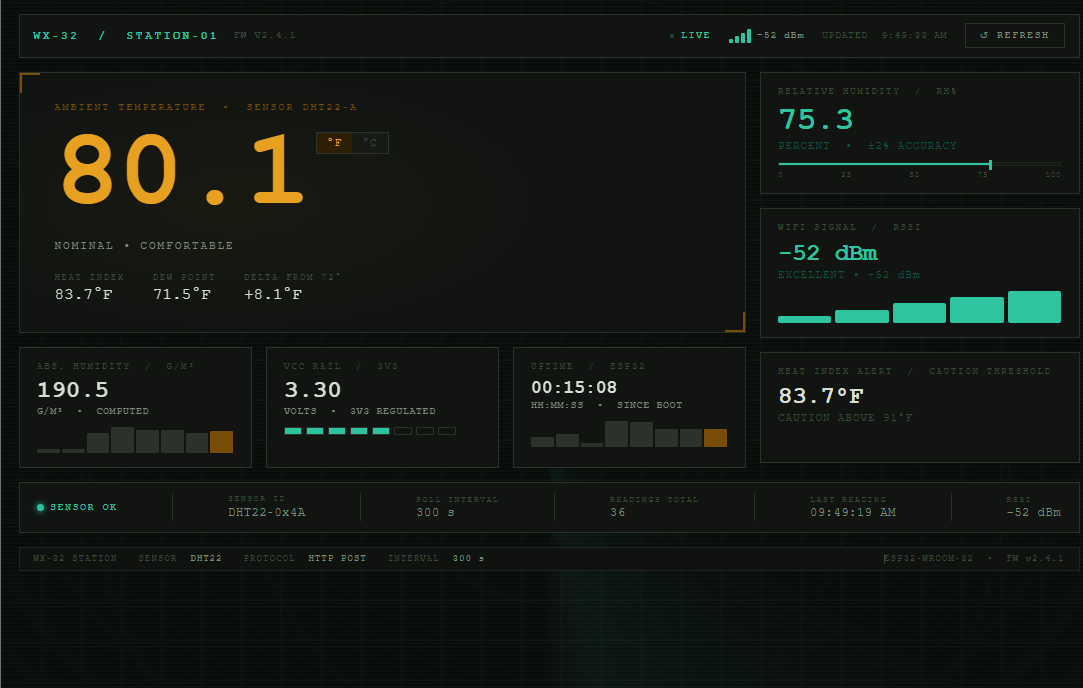Click the DHT22 sensor value in footer
1083x688 pixels.
(x=206, y=558)
